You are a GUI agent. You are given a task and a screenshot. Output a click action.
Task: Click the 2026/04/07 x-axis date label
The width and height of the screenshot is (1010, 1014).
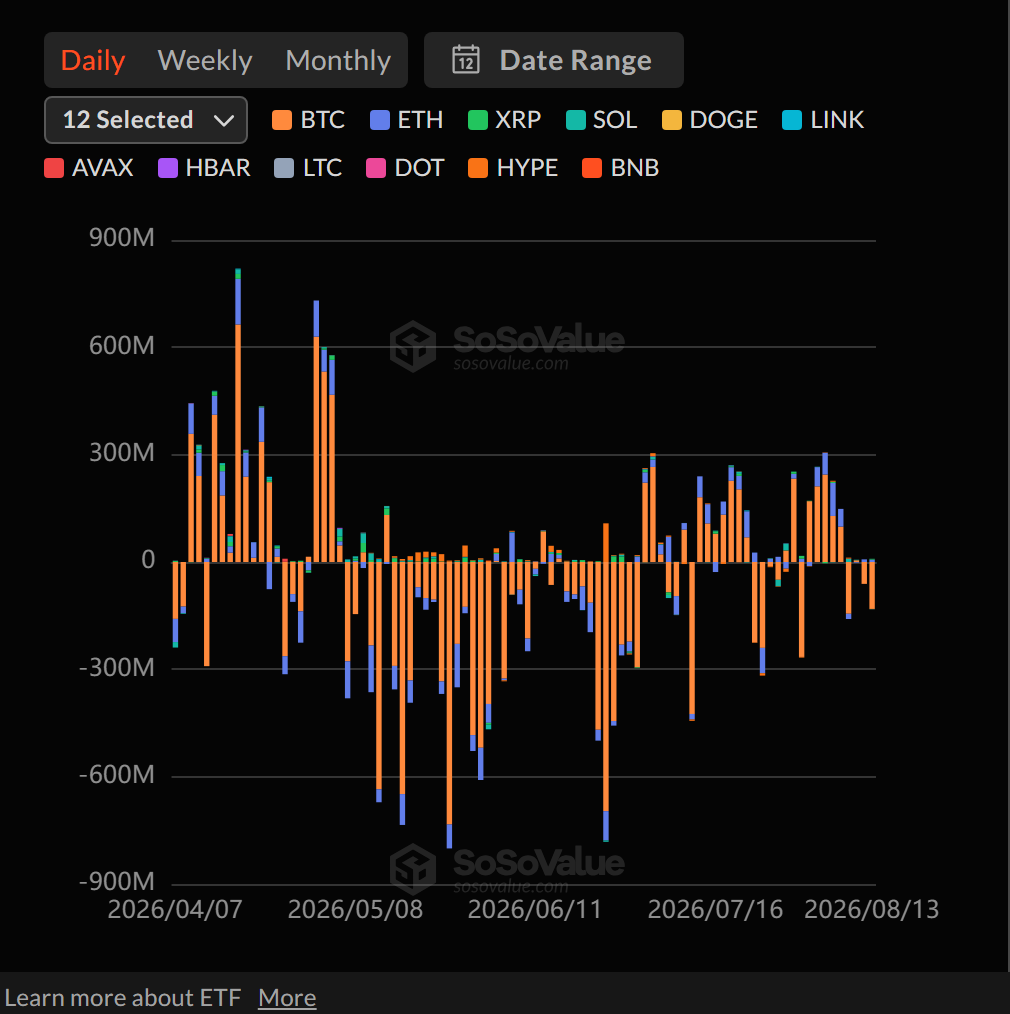pyautogui.click(x=175, y=909)
